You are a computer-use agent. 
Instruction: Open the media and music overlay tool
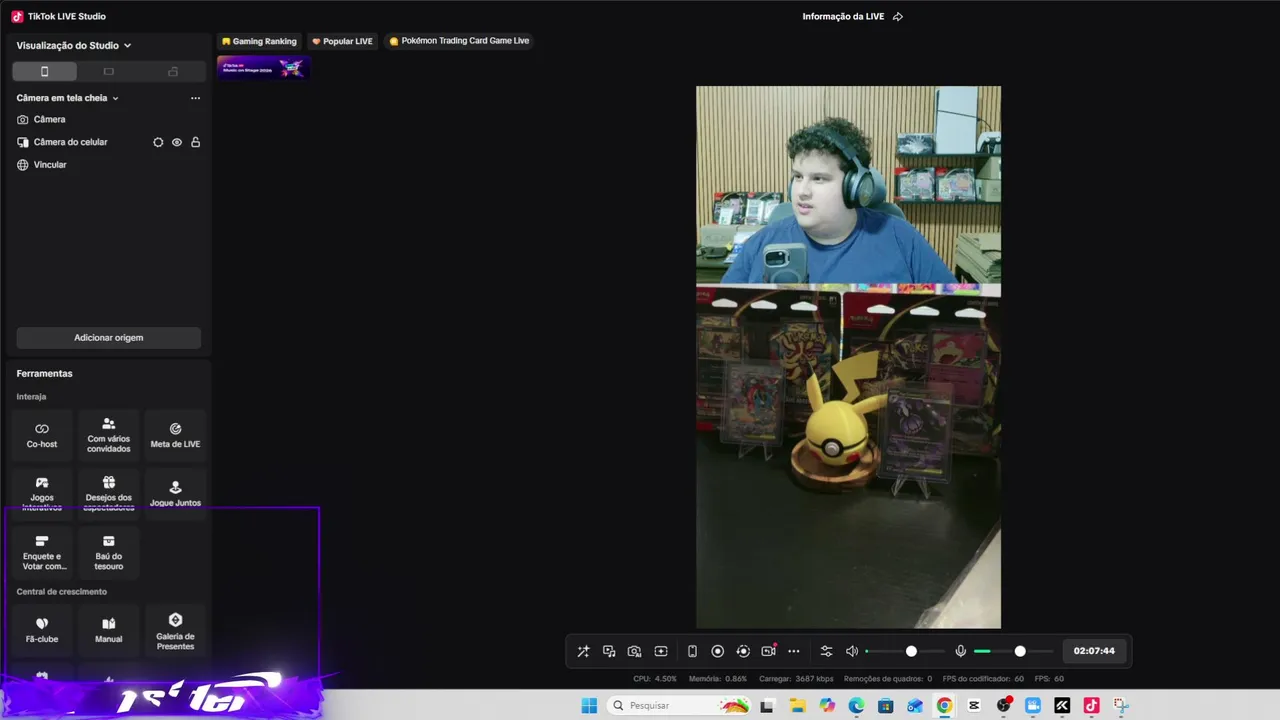tap(609, 651)
